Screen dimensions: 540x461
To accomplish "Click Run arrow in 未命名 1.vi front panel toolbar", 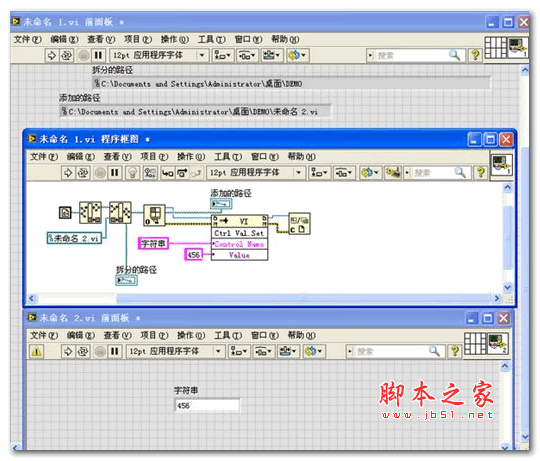I will point(52,55).
